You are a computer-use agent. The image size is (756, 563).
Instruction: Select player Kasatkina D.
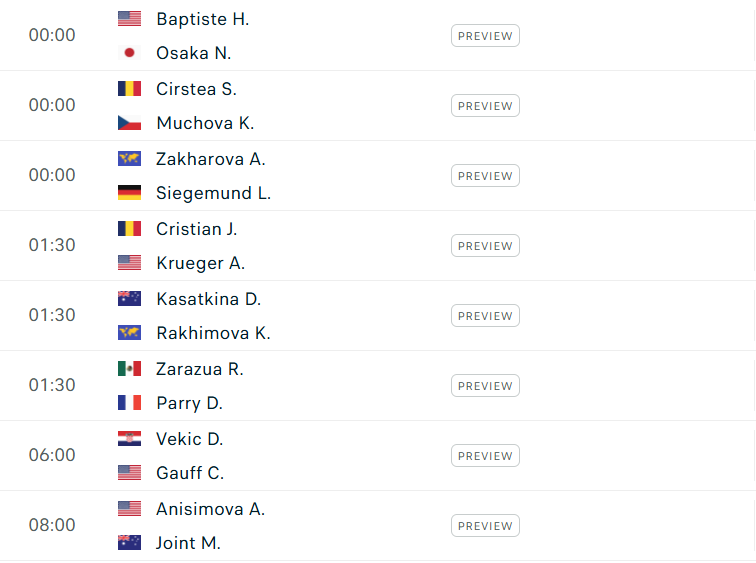[x=208, y=299]
